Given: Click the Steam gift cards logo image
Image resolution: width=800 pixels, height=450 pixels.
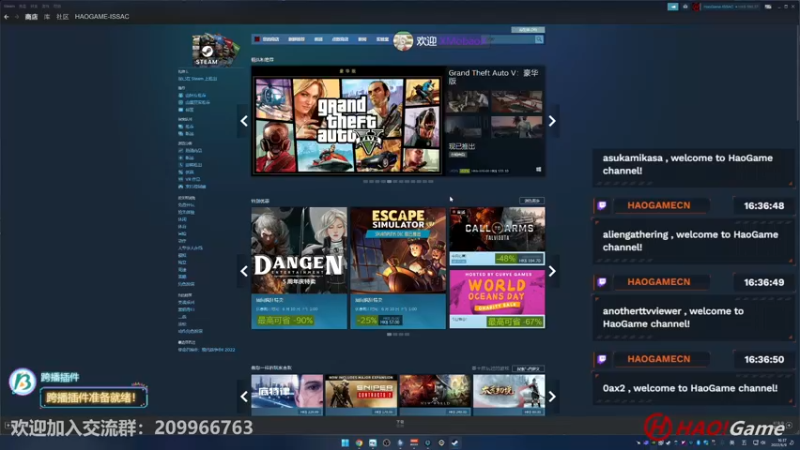Looking at the screenshot, I should (215, 49).
